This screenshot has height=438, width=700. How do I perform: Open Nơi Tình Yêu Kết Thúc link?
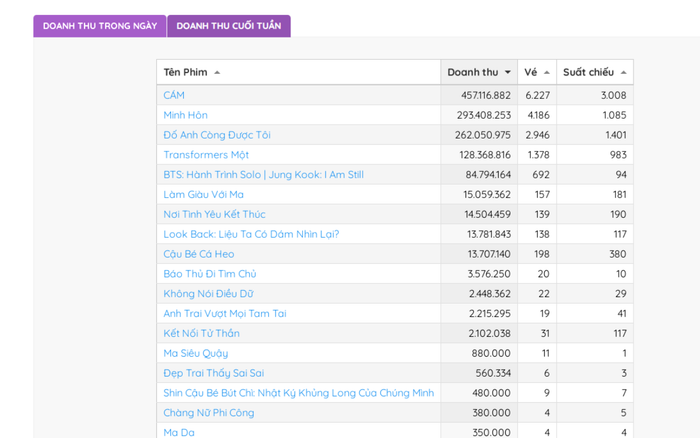(214, 214)
